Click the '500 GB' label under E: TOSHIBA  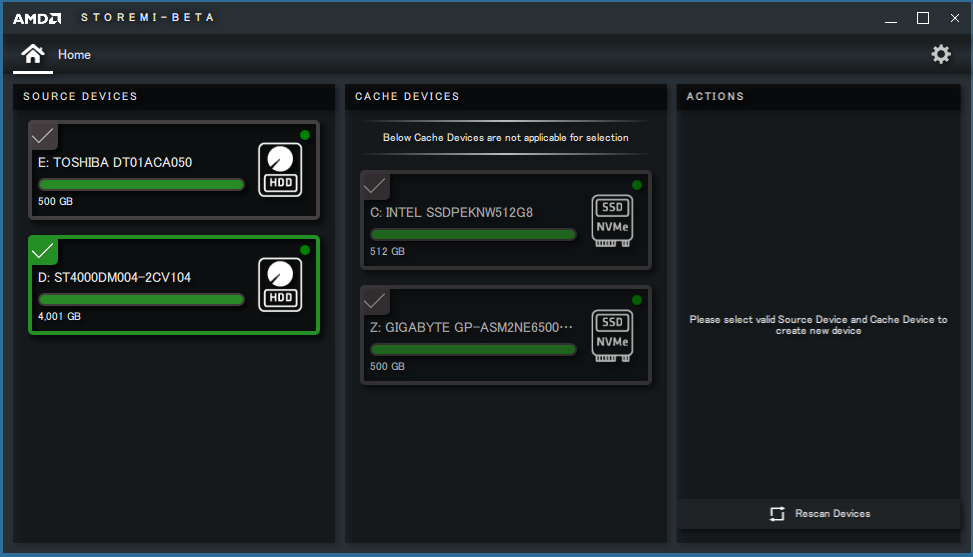(x=55, y=202)
